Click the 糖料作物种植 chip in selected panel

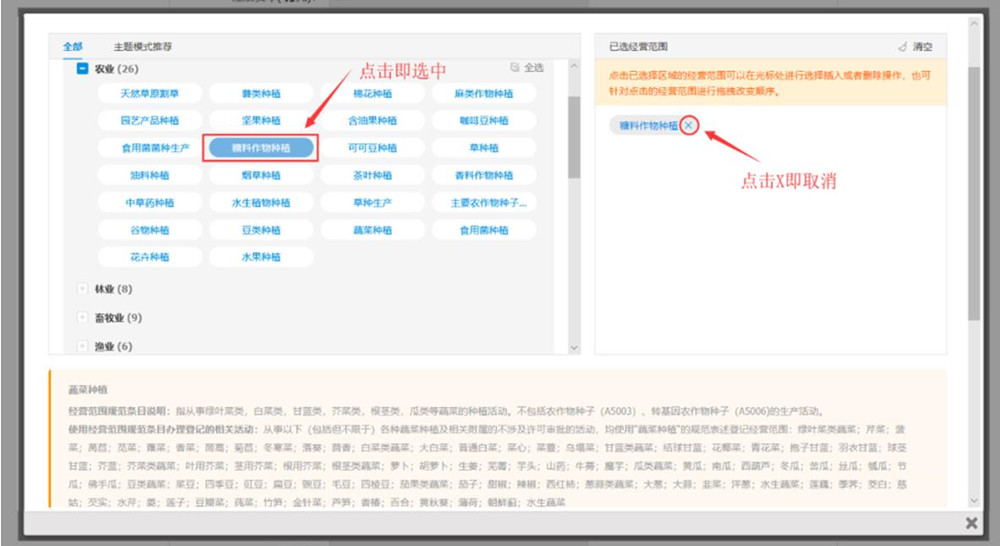point(648,126)
